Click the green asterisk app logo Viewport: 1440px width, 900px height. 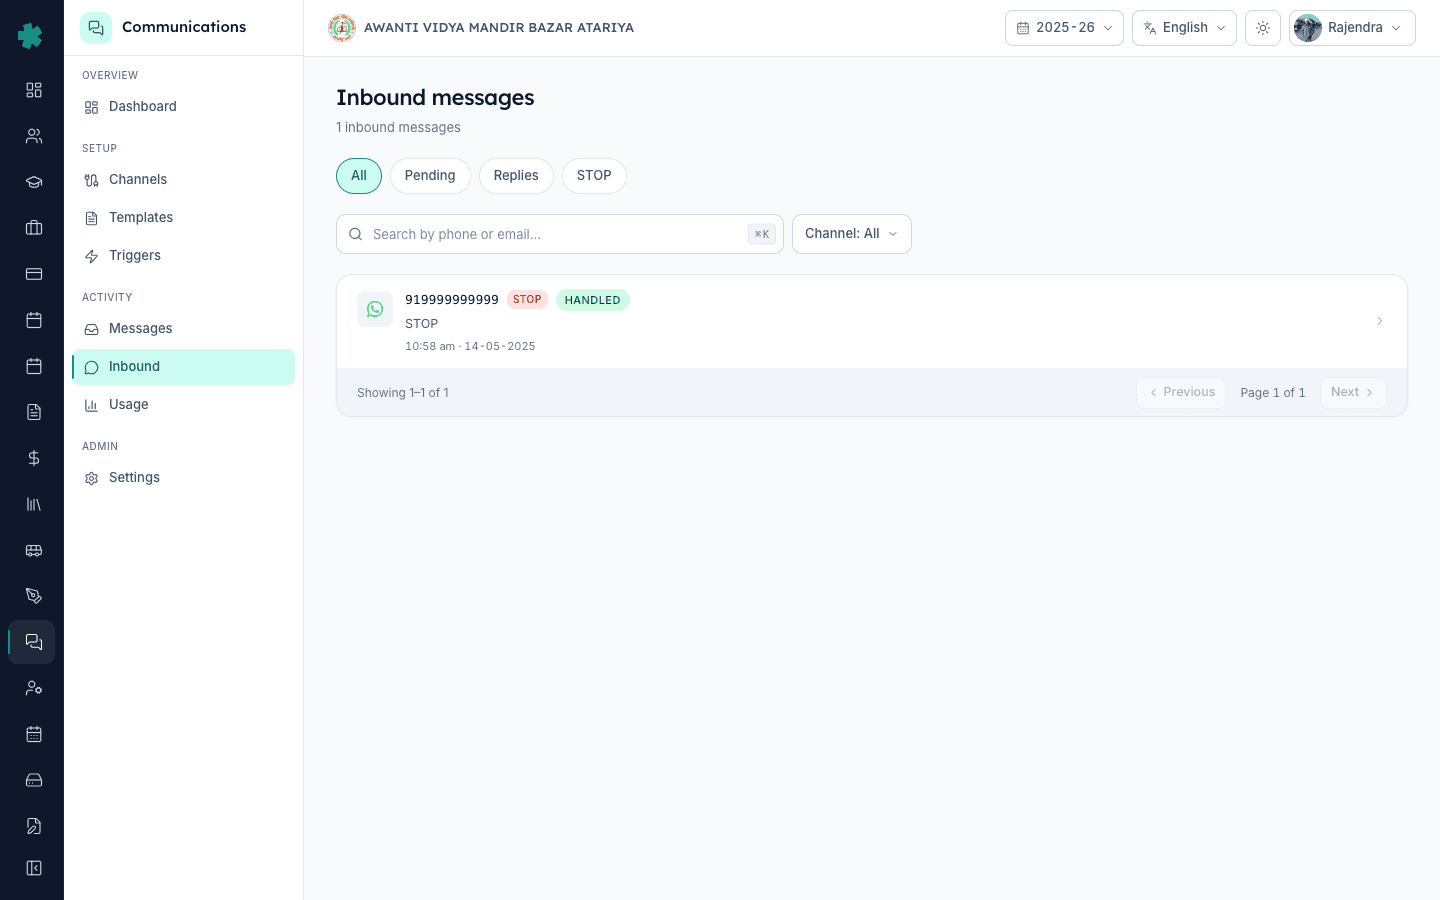pyautogui.click(x=31, y=36)
